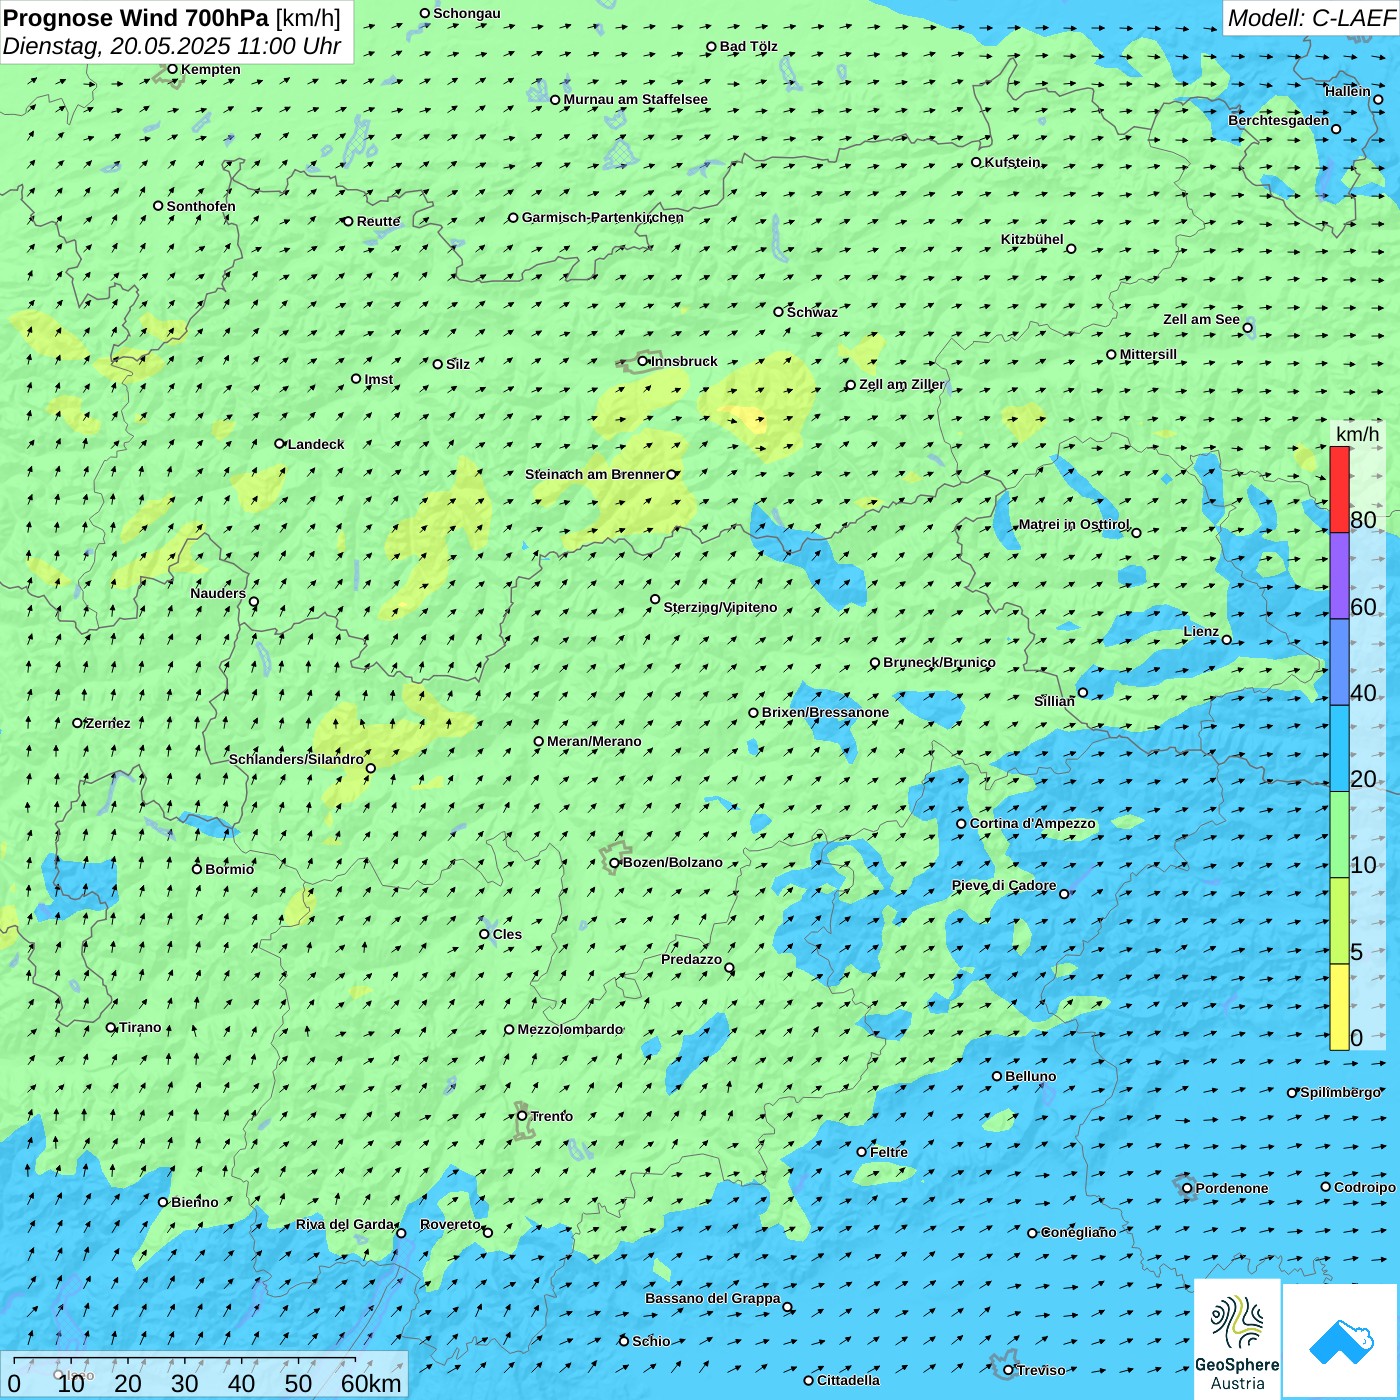Click the Trento city marker
This screenshot has width=1400, height=1400.
522,1116
